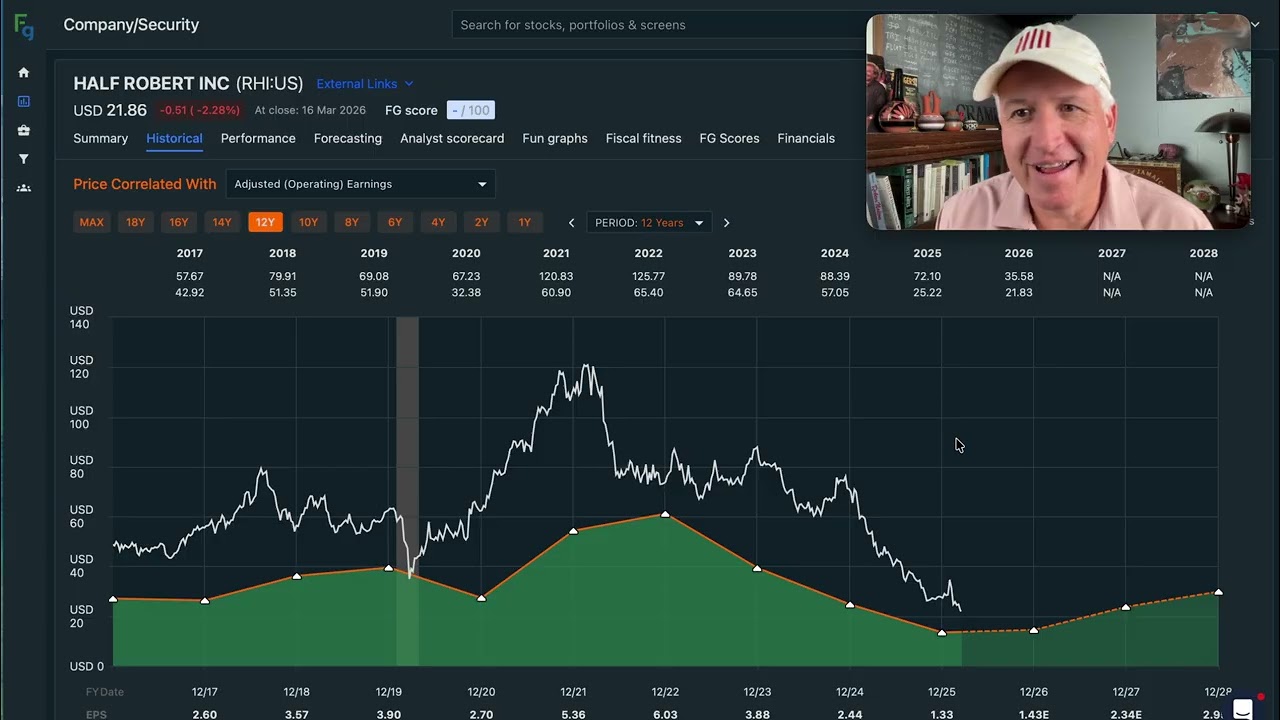This screenshot has height=720, width=1280.
Task: Click the 2021 column header
Action: pos(556,253)
